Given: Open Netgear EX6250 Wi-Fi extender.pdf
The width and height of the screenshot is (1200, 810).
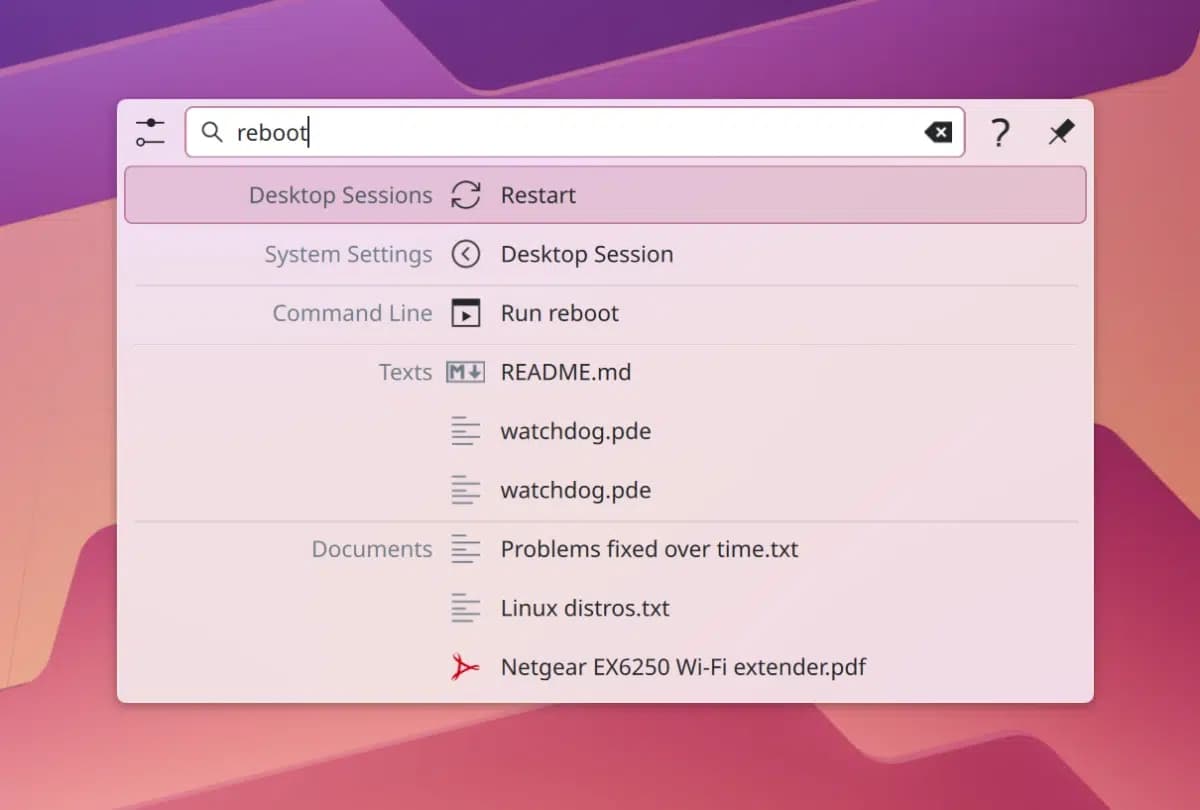Looking at the screenshot, I should [x=683, y=667].
